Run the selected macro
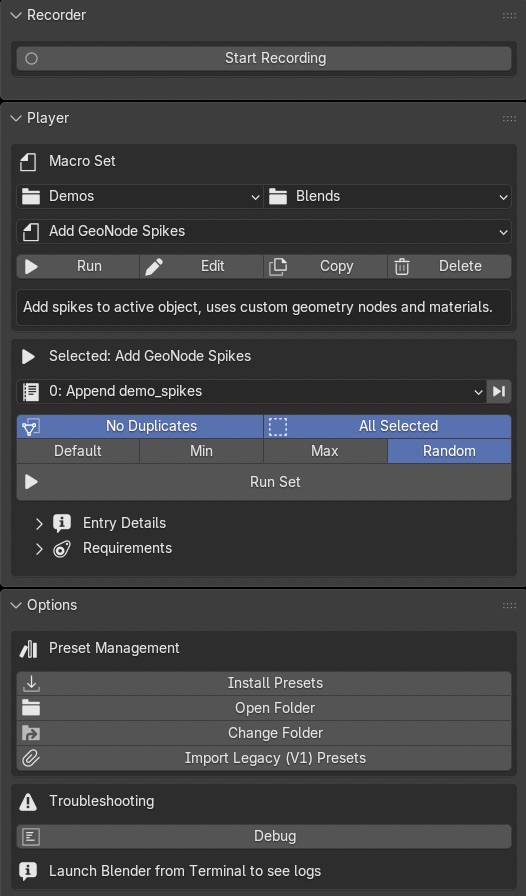This screenshot has height=896, width=526. pos(78,266)
